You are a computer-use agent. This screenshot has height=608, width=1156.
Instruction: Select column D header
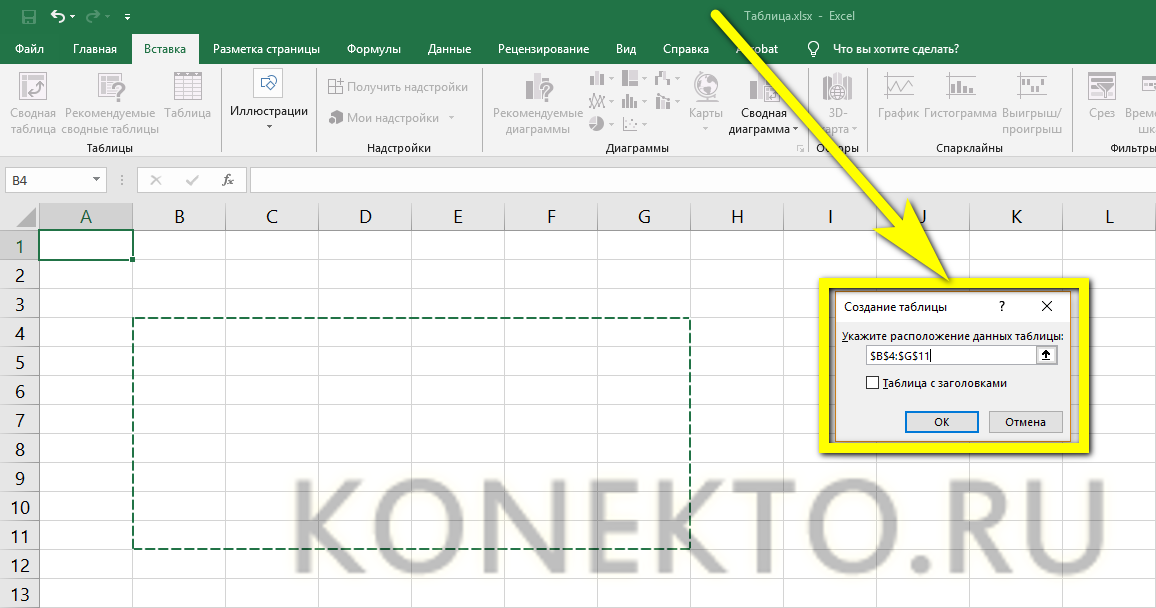pyautogui.click(x=365, y=216)
